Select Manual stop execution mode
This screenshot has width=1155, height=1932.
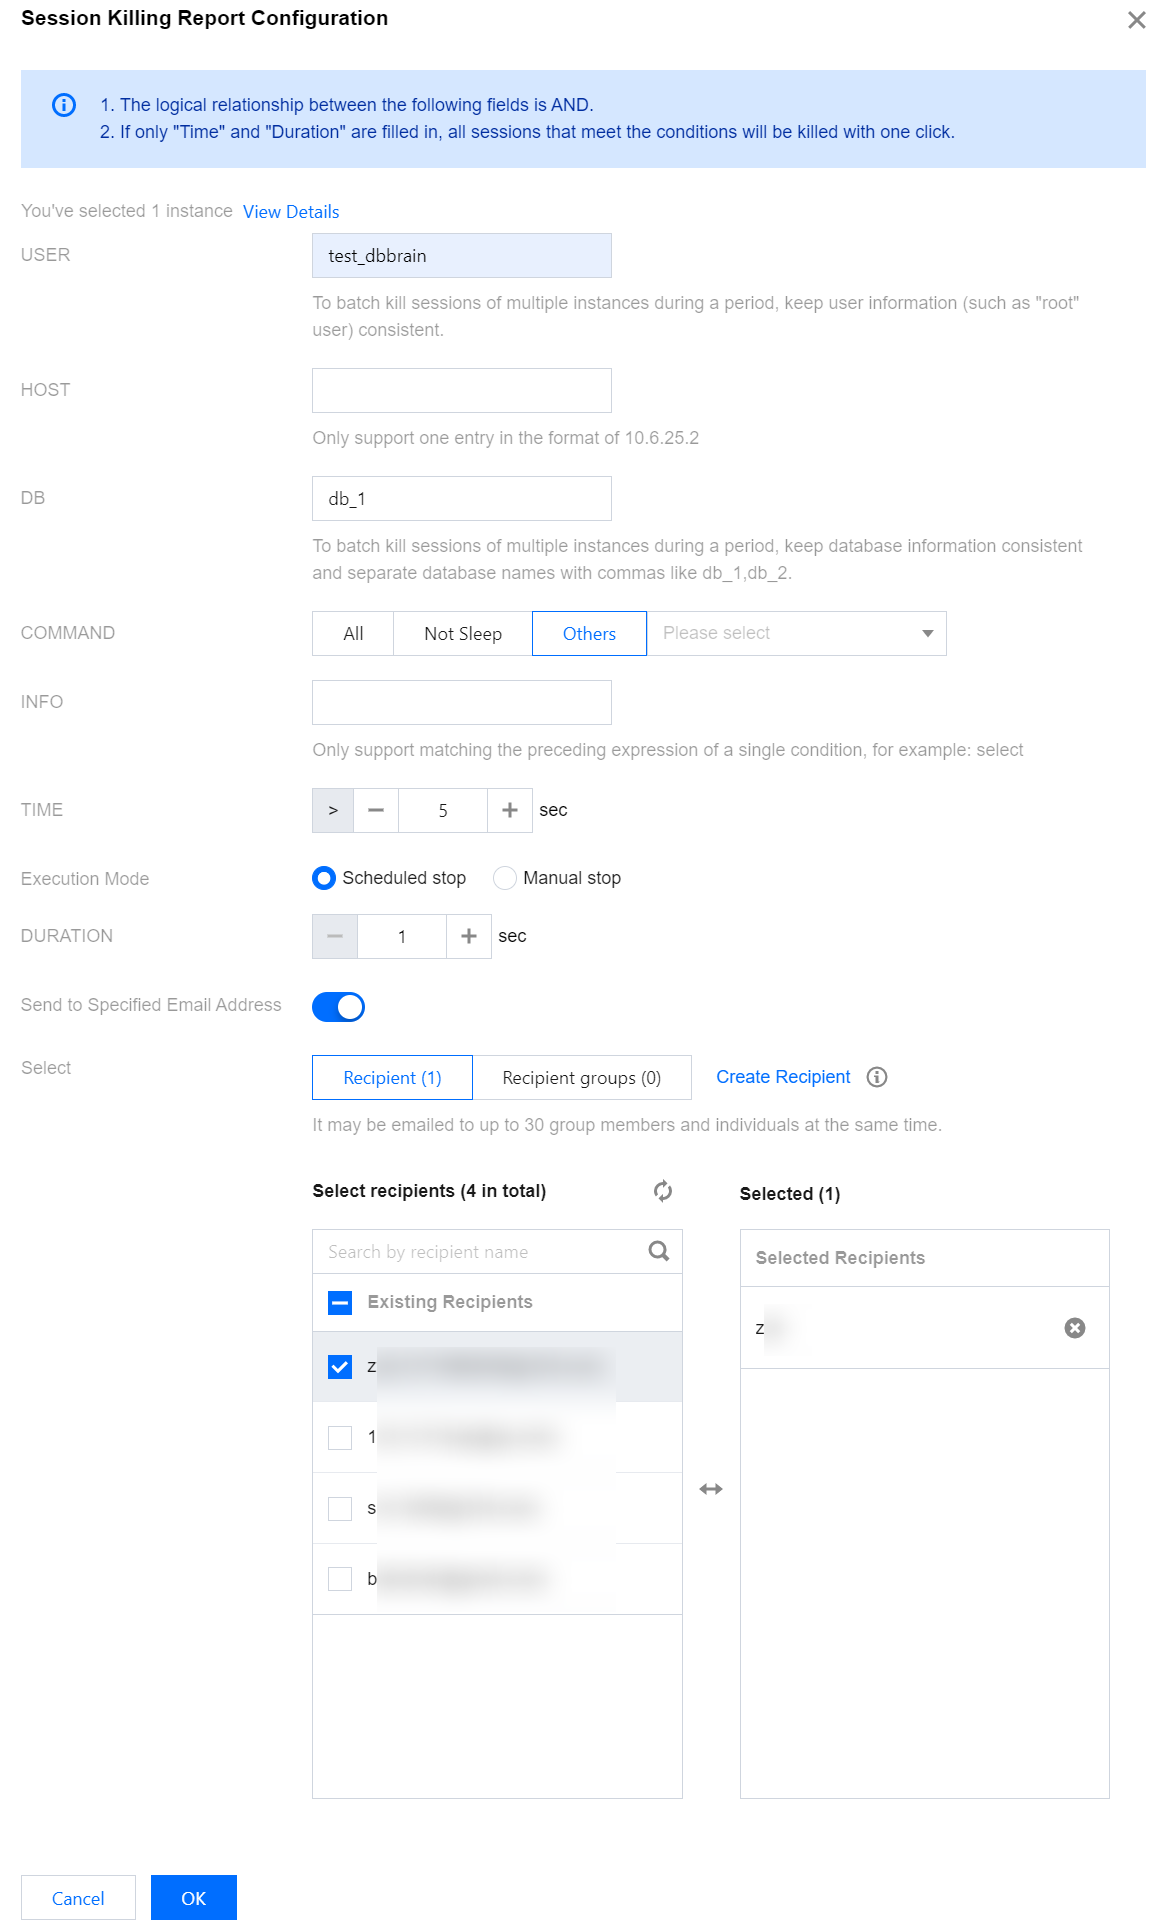pos(506,878)
